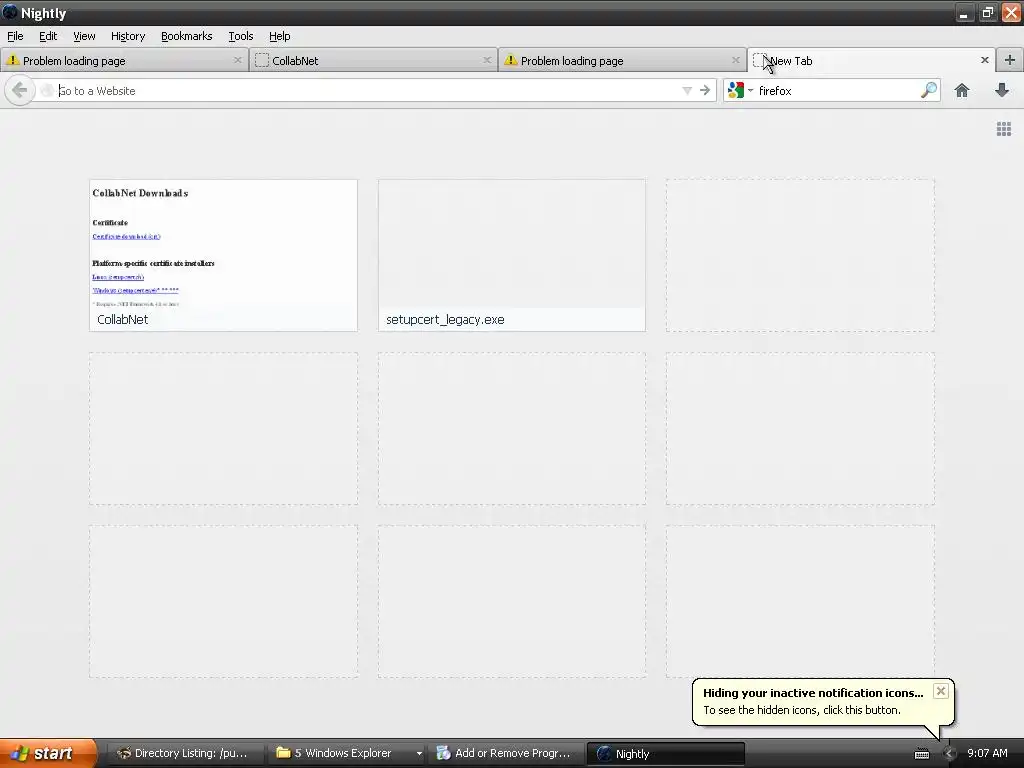
Task: Click the Nightly taskbar button
Action: pos(665,753)
